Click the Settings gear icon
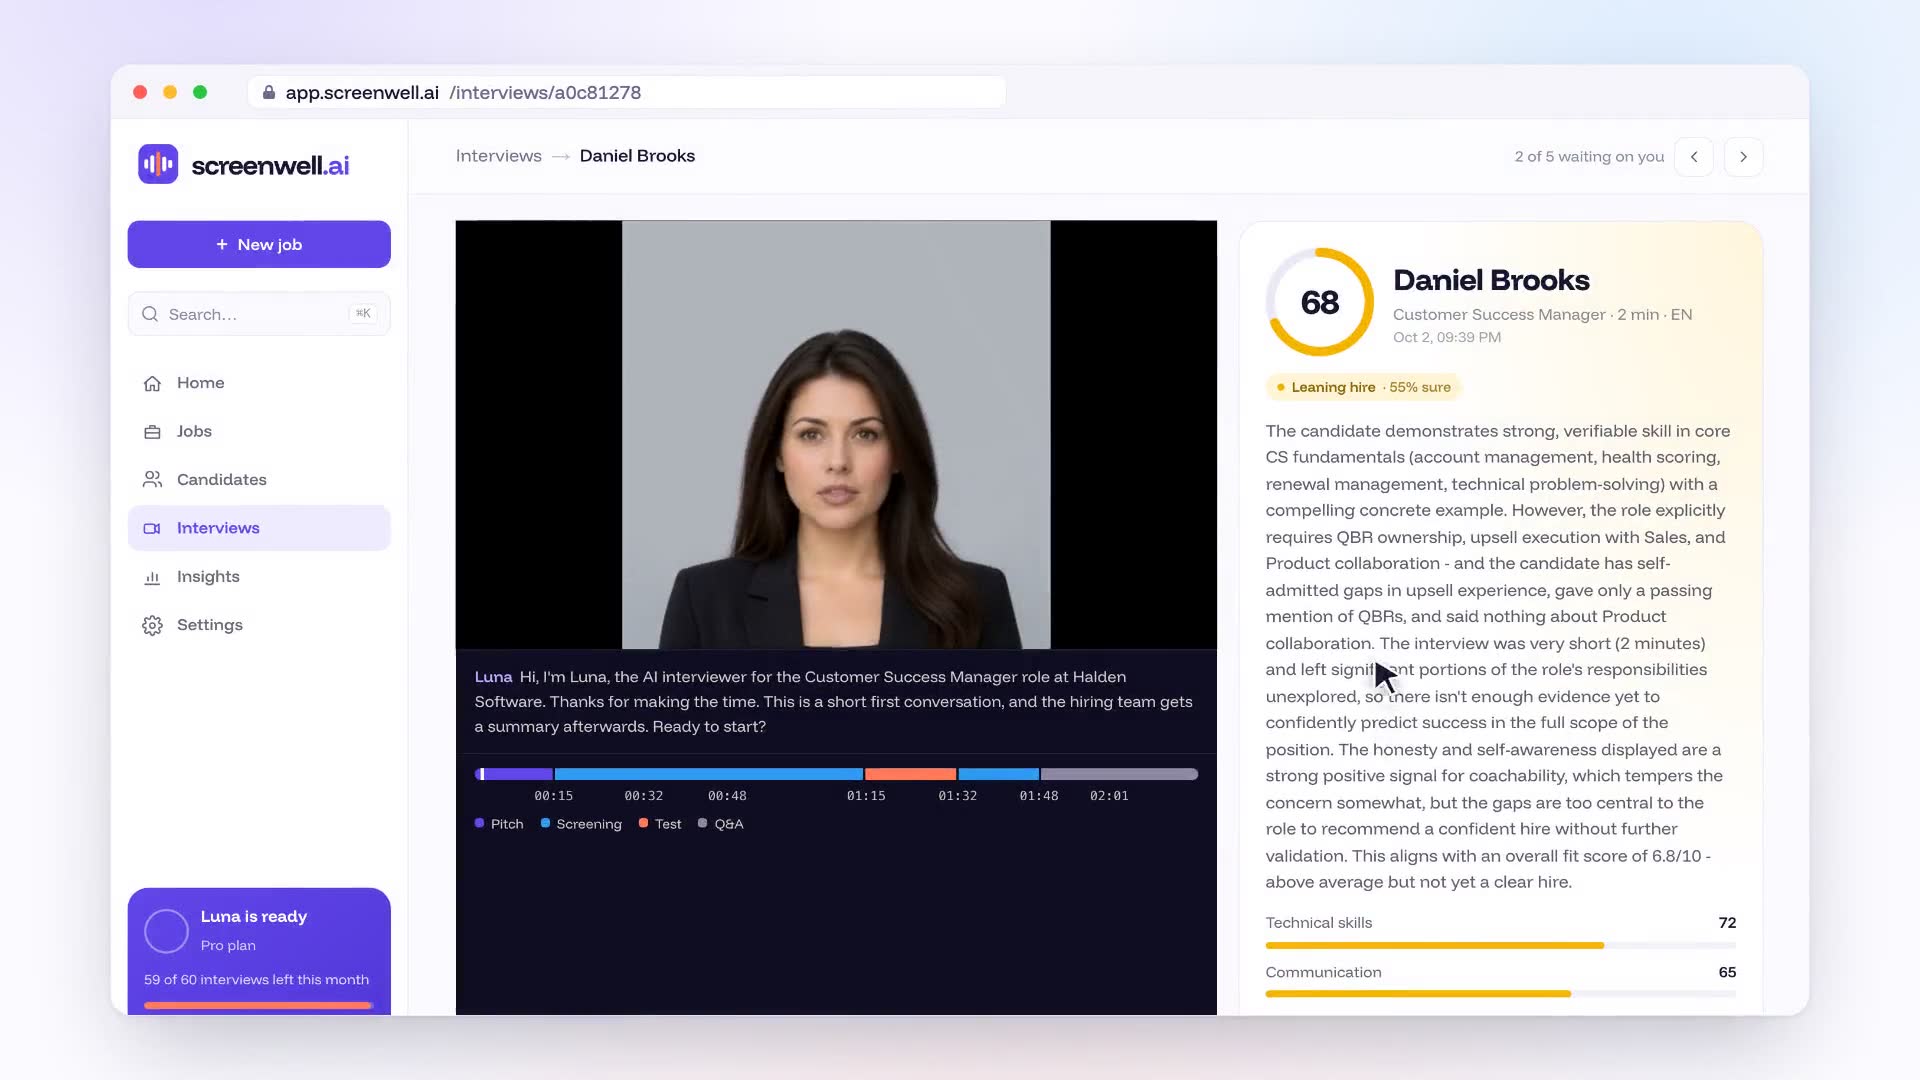The width and height of the screenshot is (1920, 1080). coord(152,625)
